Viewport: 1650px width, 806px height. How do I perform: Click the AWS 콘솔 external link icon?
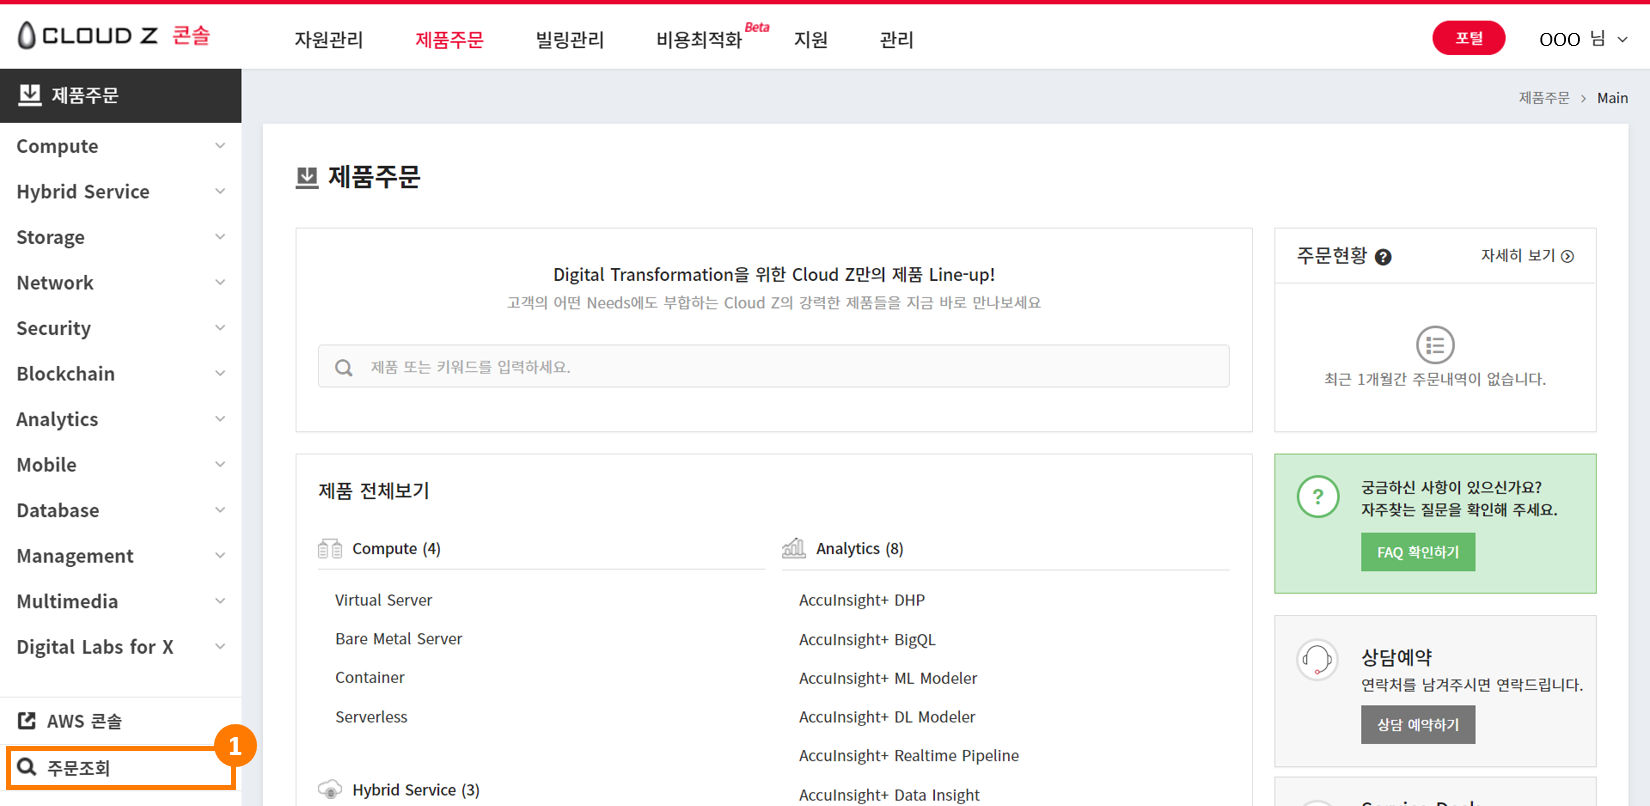pyautogui.click(x=27, y=721)
